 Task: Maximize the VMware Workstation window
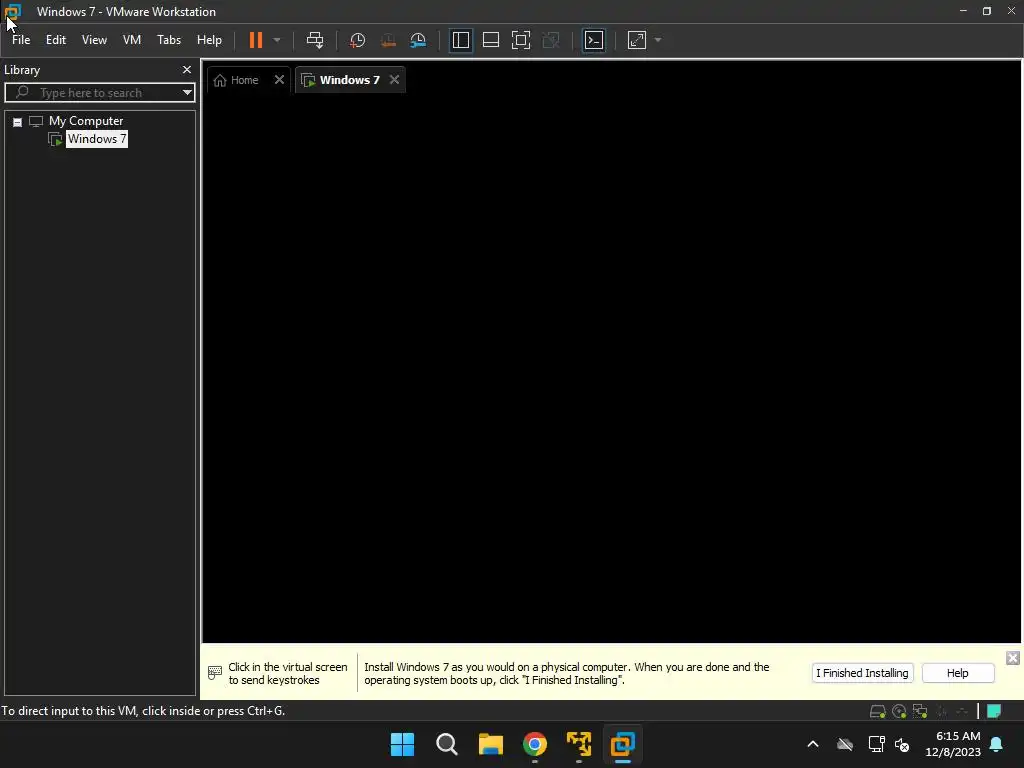pos(987,11)
